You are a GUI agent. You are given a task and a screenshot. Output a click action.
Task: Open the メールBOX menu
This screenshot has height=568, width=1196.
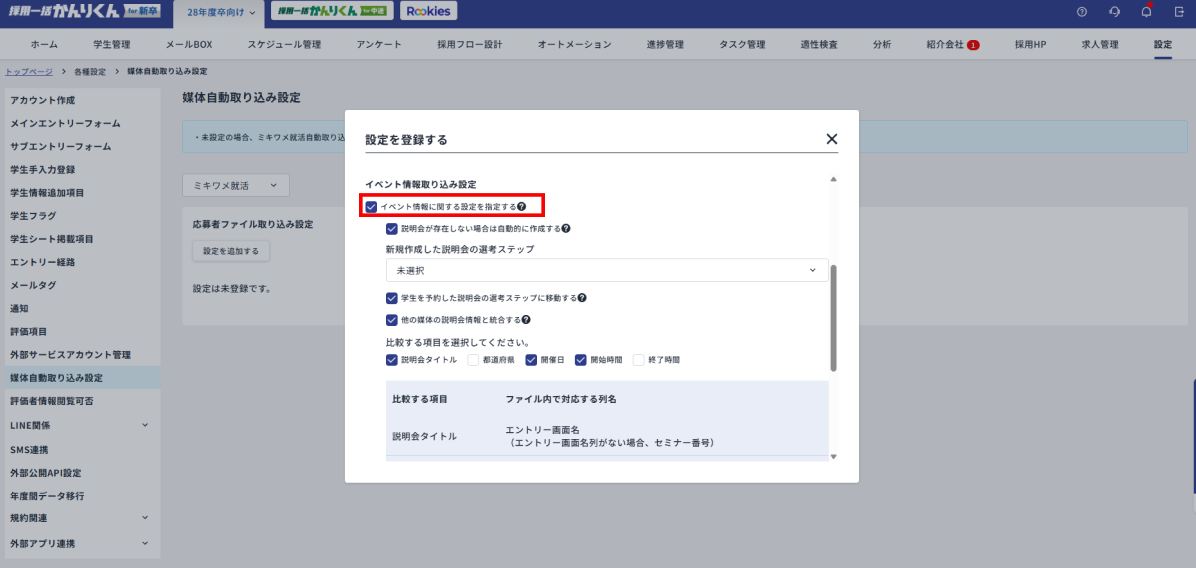[188, 44]
